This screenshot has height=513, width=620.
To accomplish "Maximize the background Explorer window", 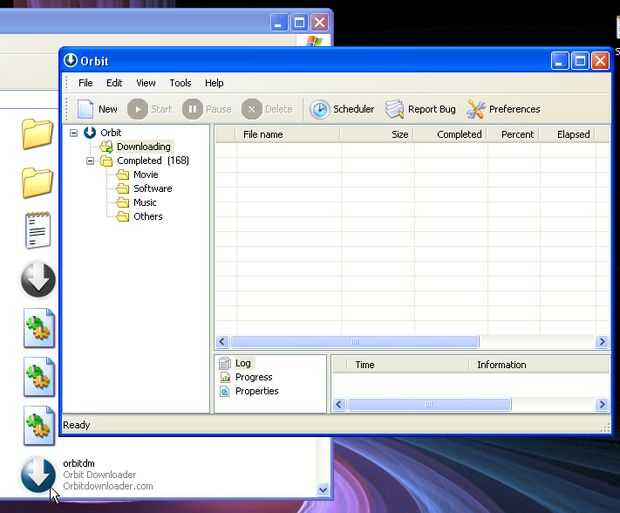I will point(299,23).
